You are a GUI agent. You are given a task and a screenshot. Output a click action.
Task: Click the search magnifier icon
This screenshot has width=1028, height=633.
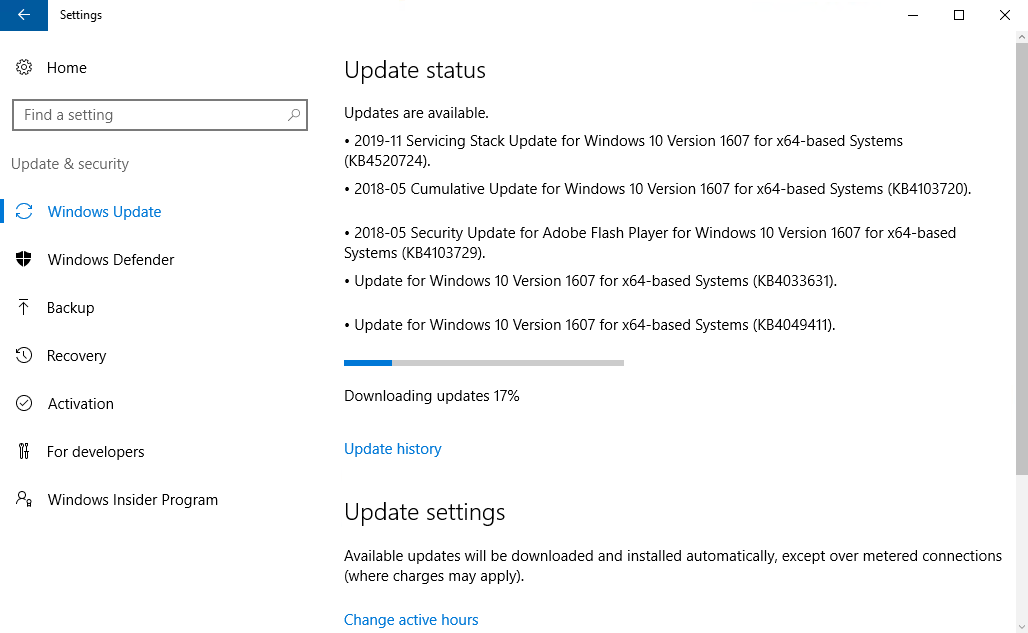coord(294,115)
